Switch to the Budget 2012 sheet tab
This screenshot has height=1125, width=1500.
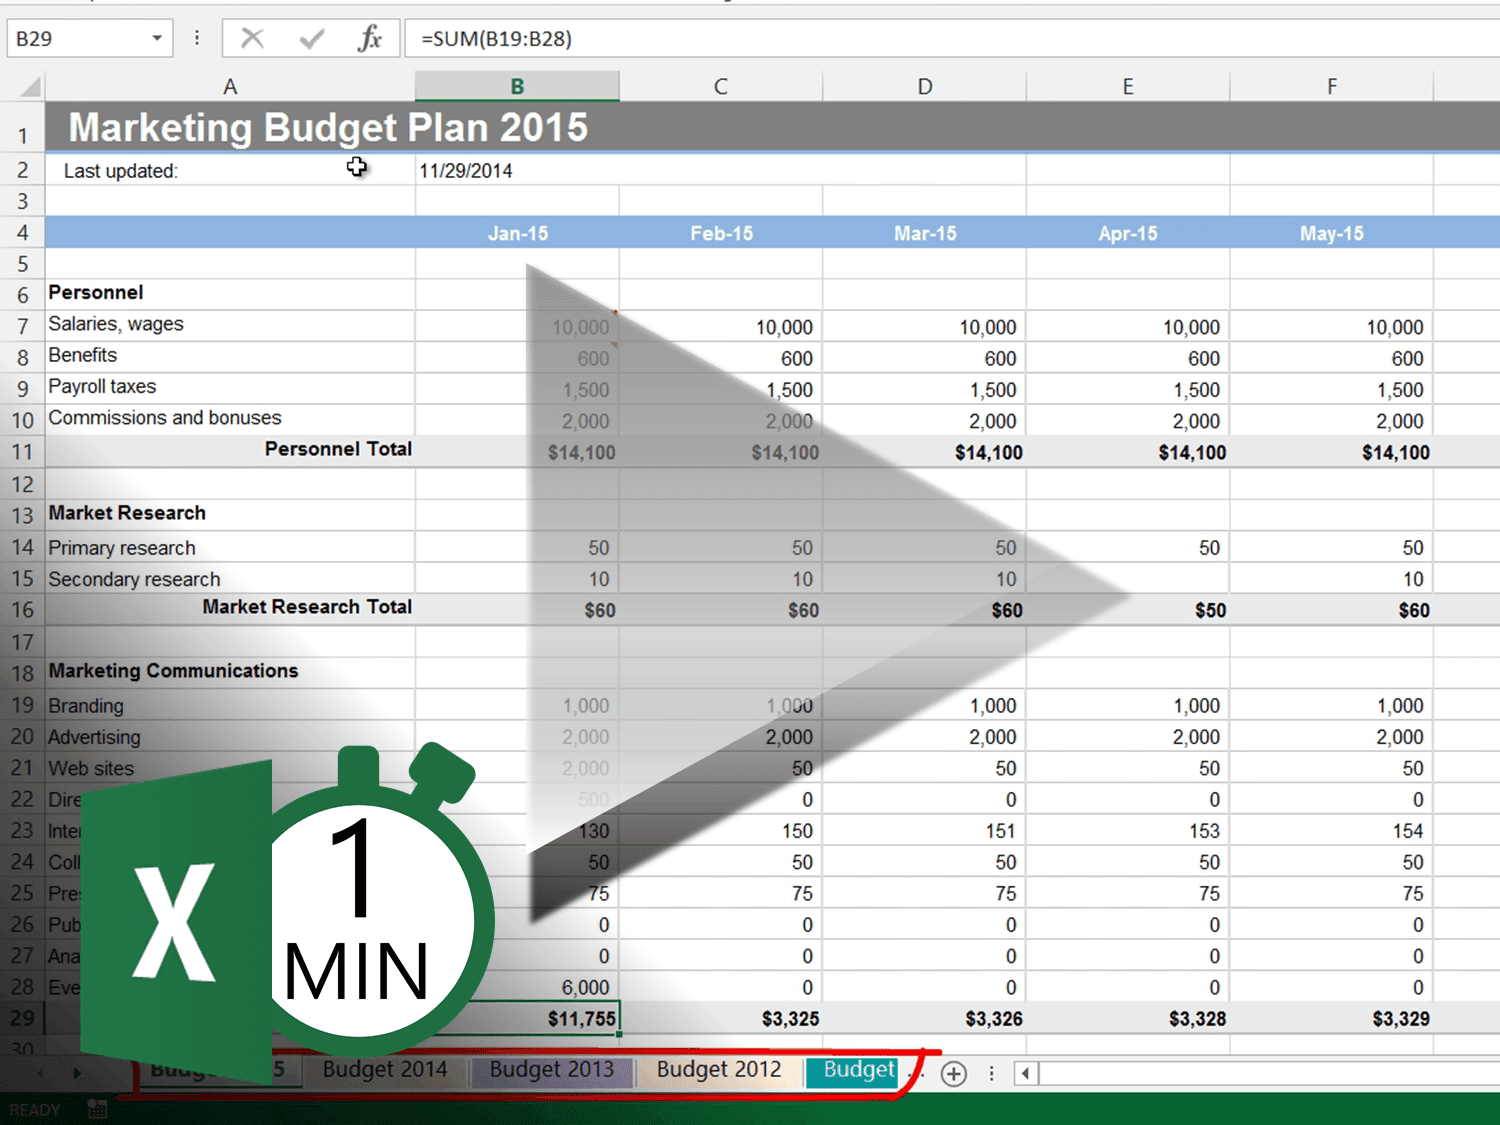[719, 1070]
